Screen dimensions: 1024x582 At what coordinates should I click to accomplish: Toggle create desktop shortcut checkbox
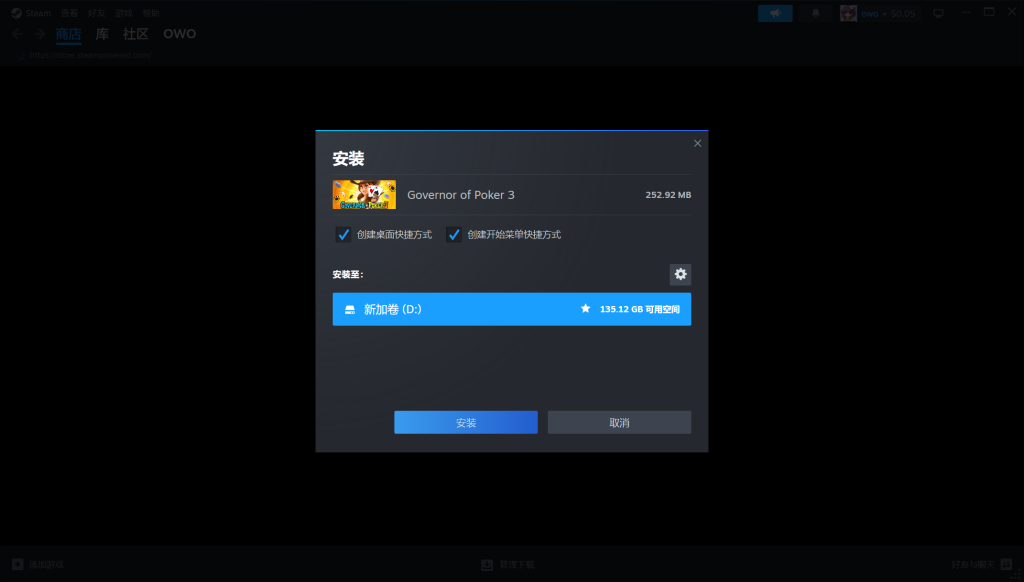click(x=343, y=234)
